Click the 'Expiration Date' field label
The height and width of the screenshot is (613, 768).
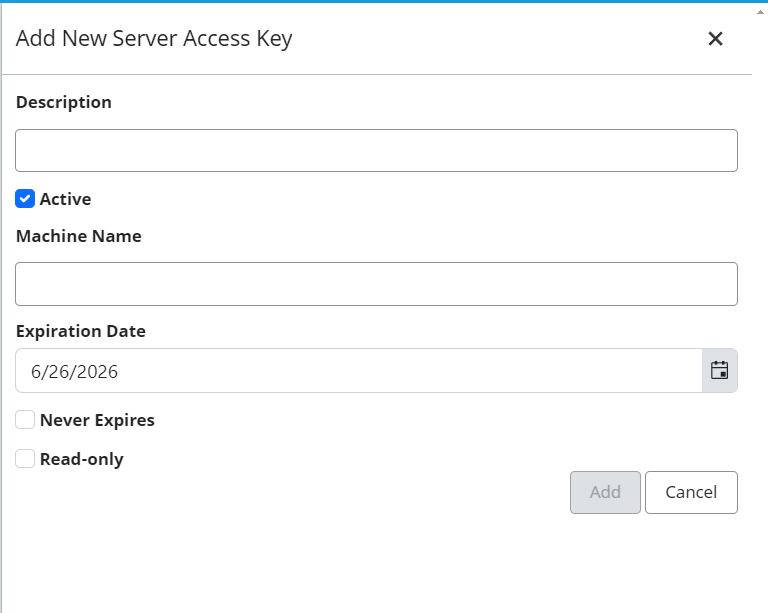tap(81, 331)
